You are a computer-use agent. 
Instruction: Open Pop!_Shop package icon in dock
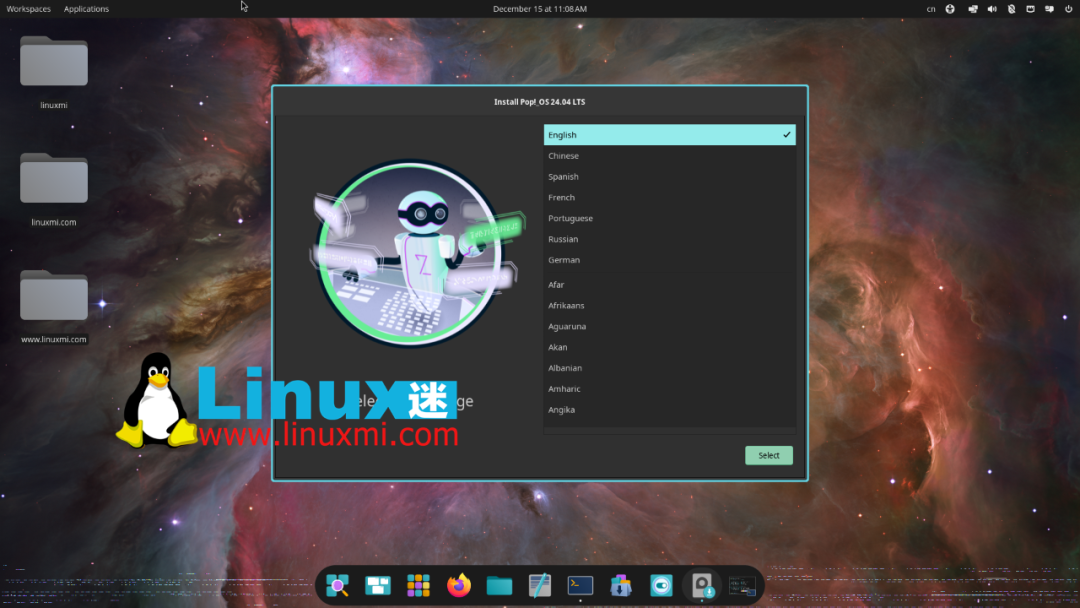pyautogui.click(x=621, y=585)
